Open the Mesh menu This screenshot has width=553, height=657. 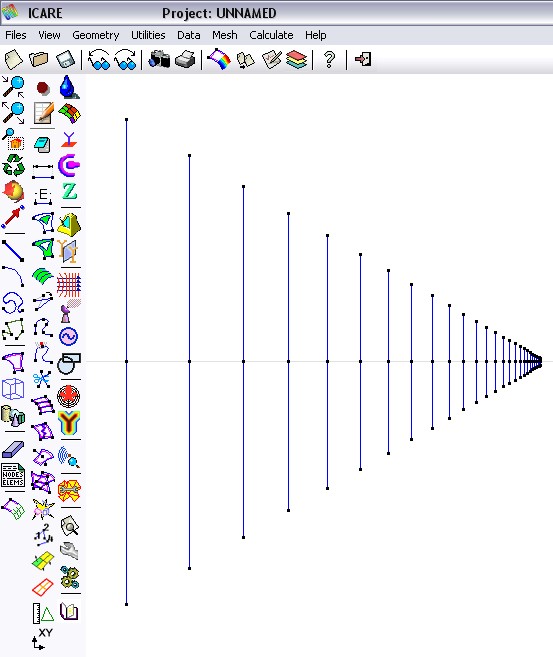(225, 35)
